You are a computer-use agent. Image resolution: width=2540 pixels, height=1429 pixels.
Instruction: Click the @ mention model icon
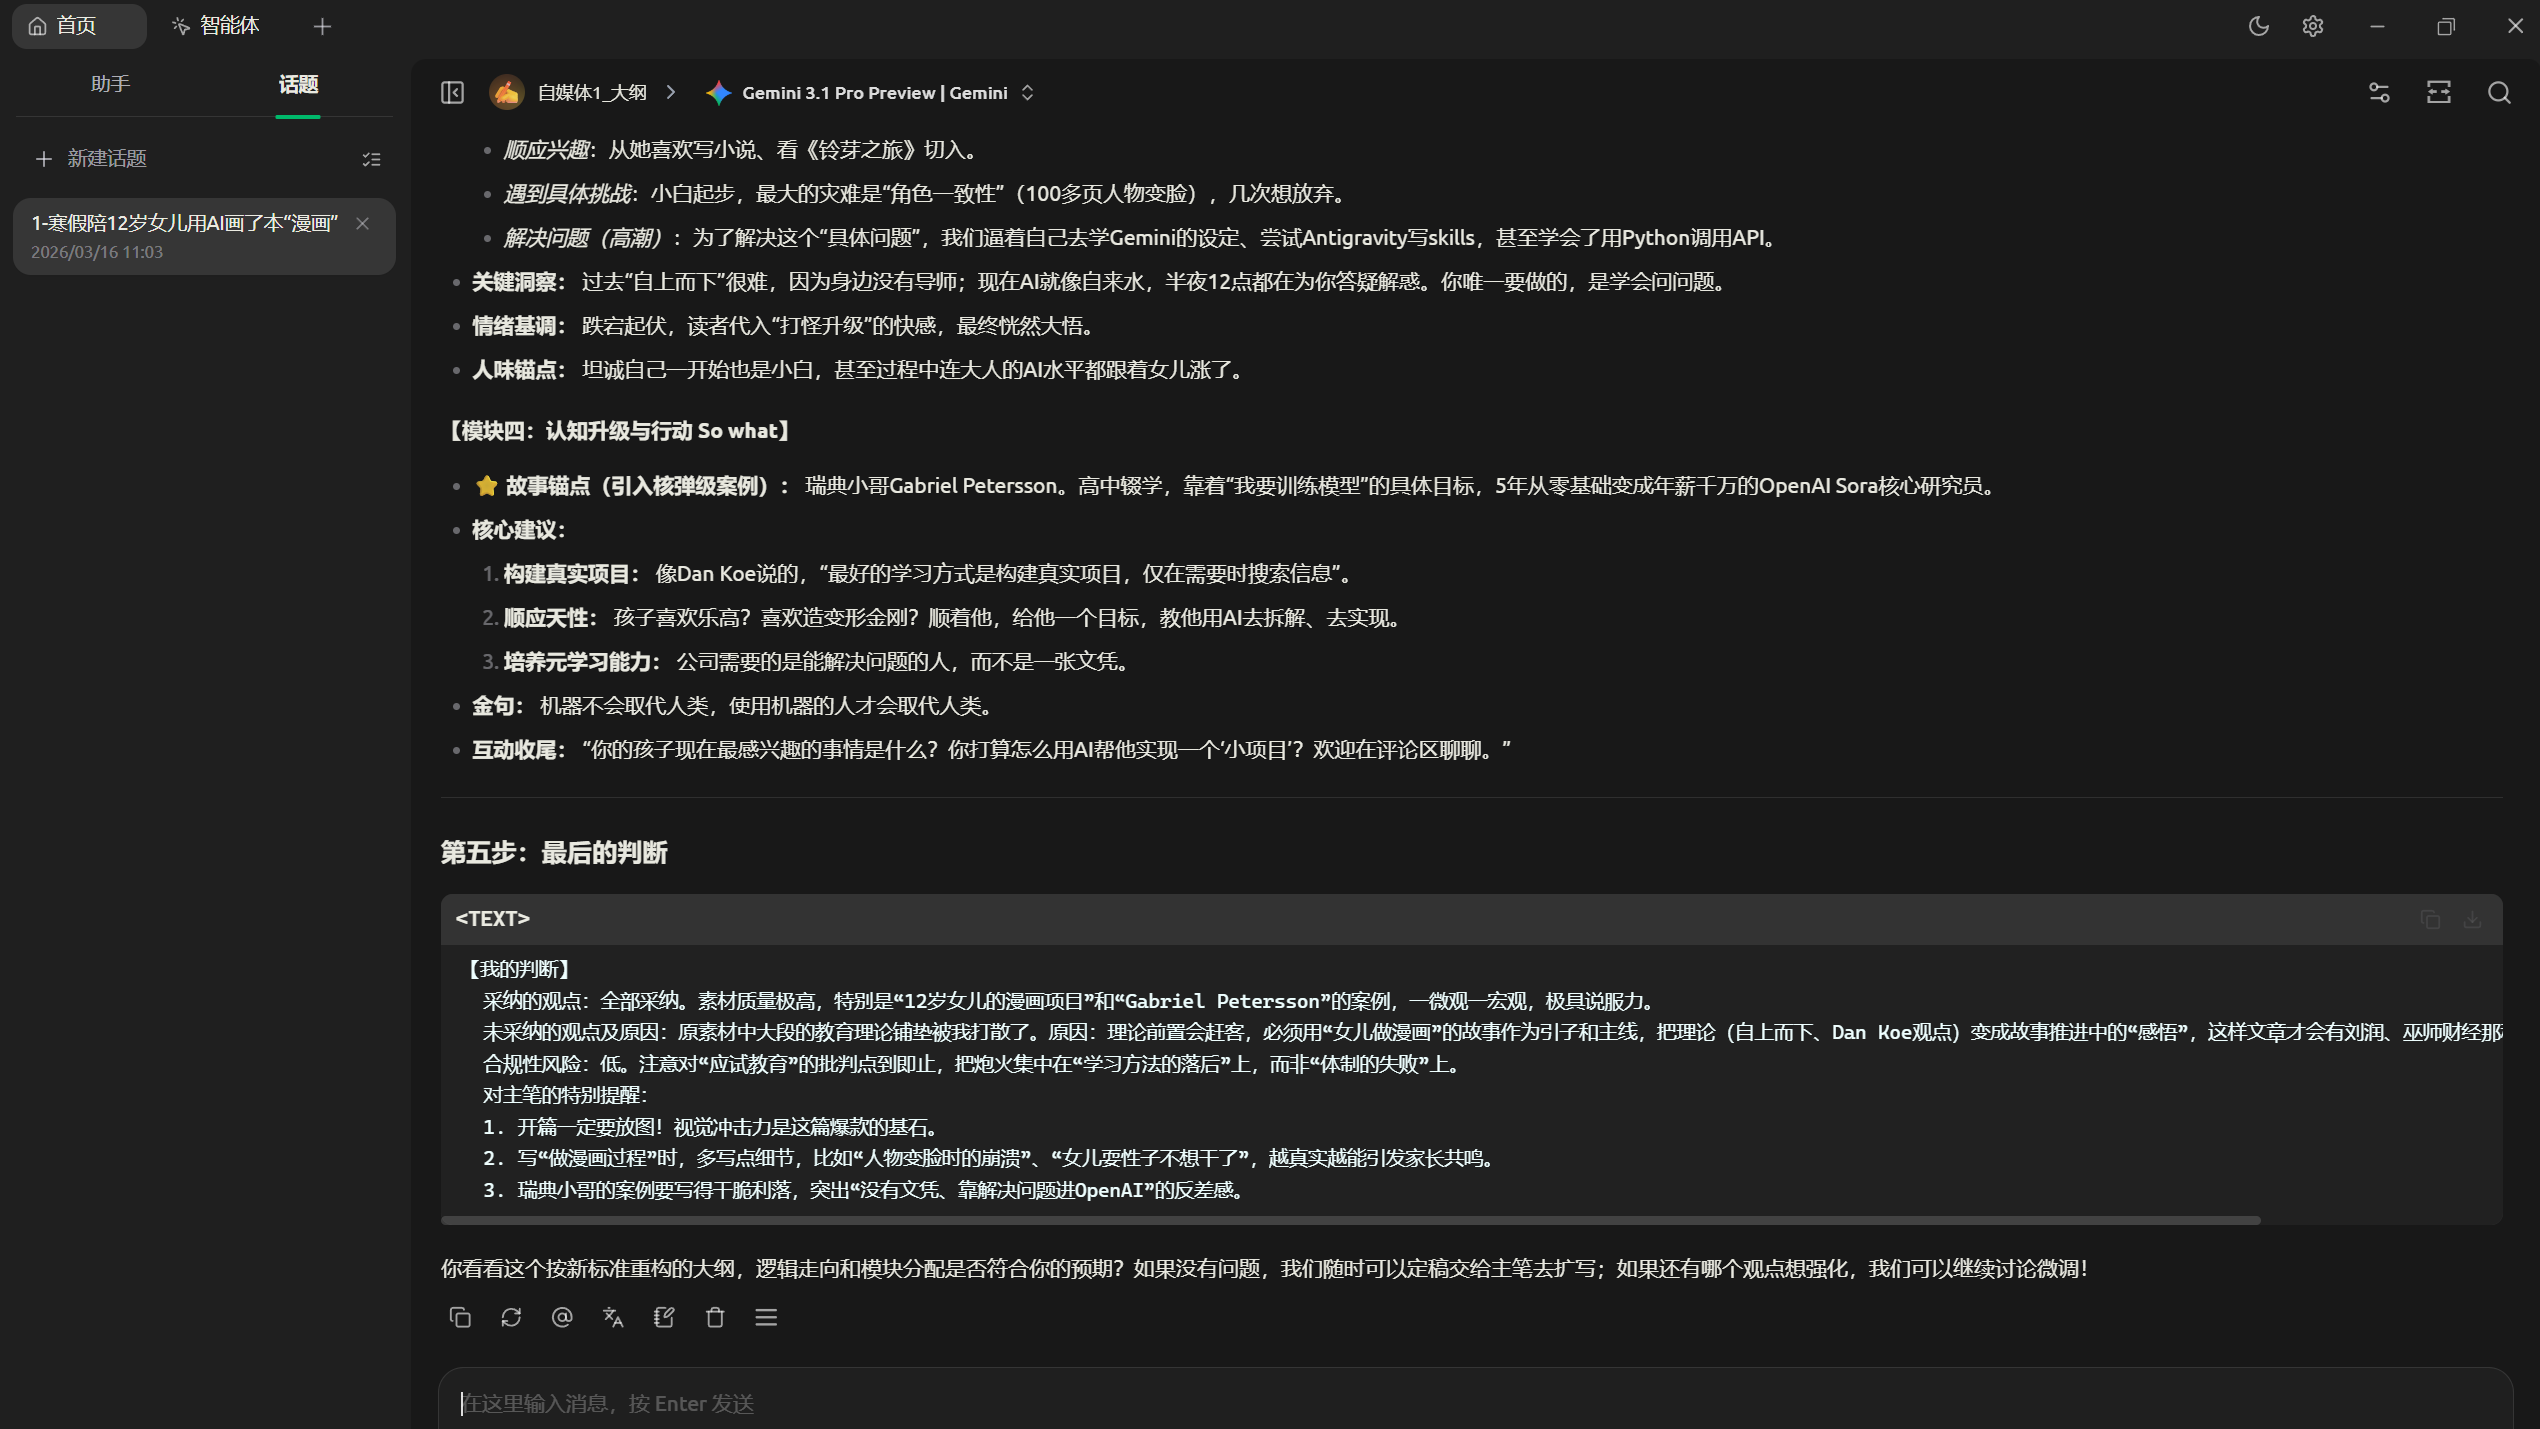[x=562, y=1317]
